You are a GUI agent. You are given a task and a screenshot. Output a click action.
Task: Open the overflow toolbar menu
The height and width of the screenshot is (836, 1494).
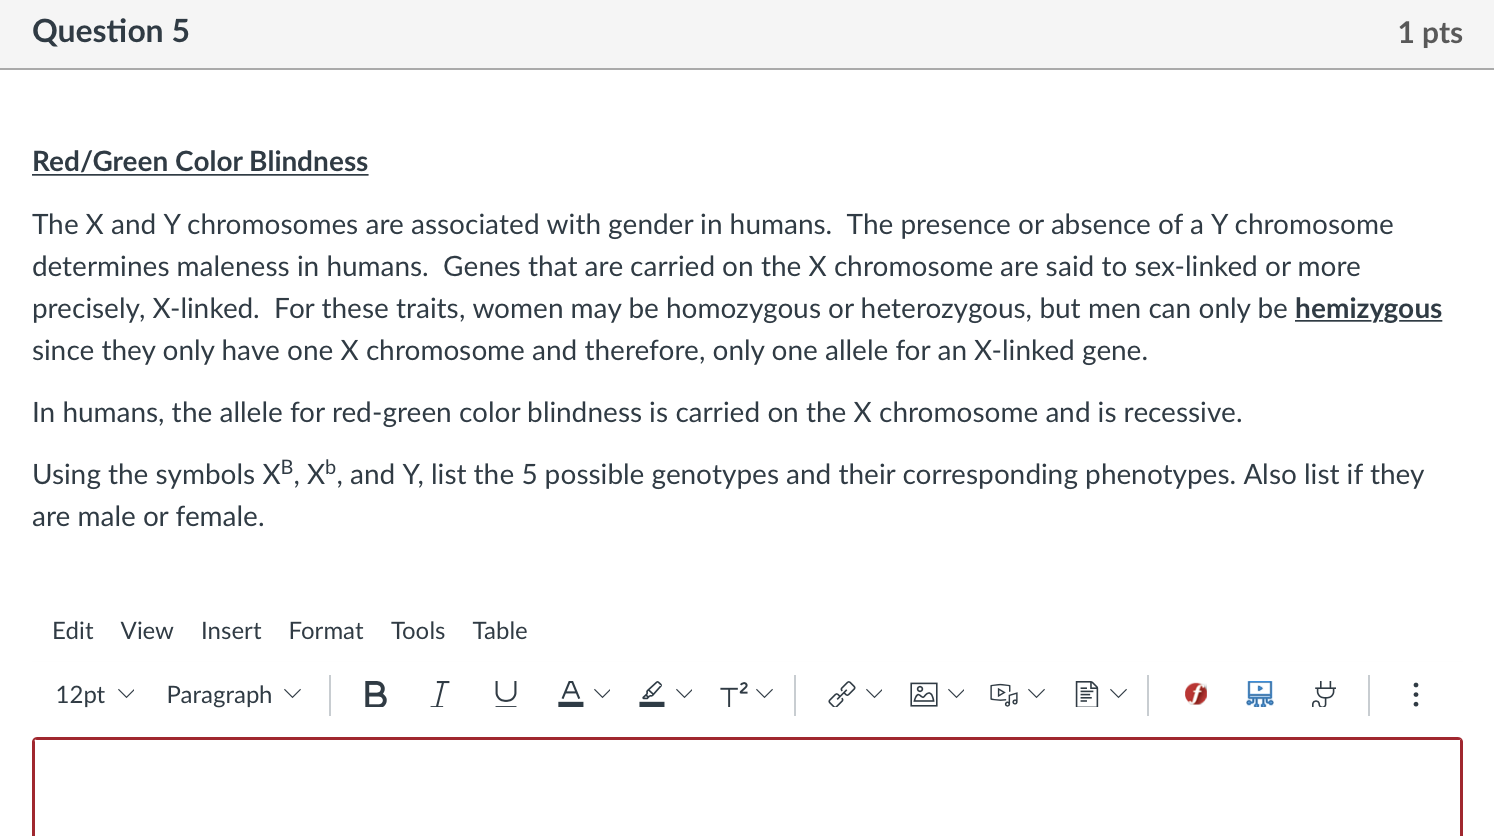[x=1415, y=694]
